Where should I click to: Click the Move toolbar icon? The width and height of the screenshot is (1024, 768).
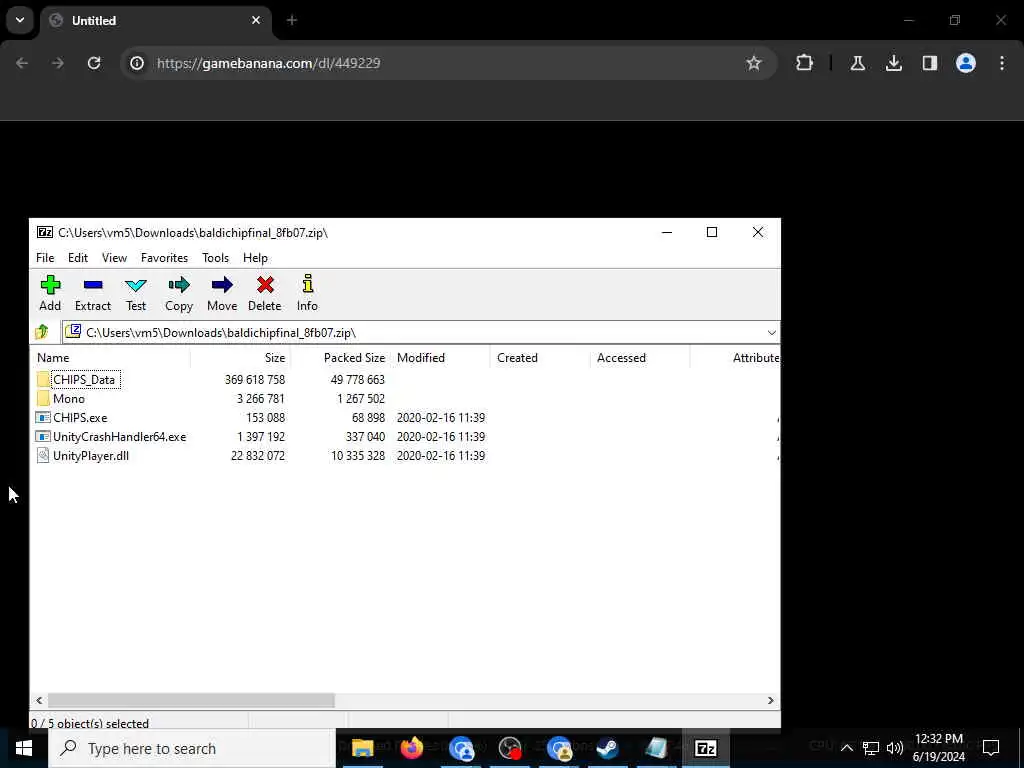pyautogui.click(x=222, y=293)
